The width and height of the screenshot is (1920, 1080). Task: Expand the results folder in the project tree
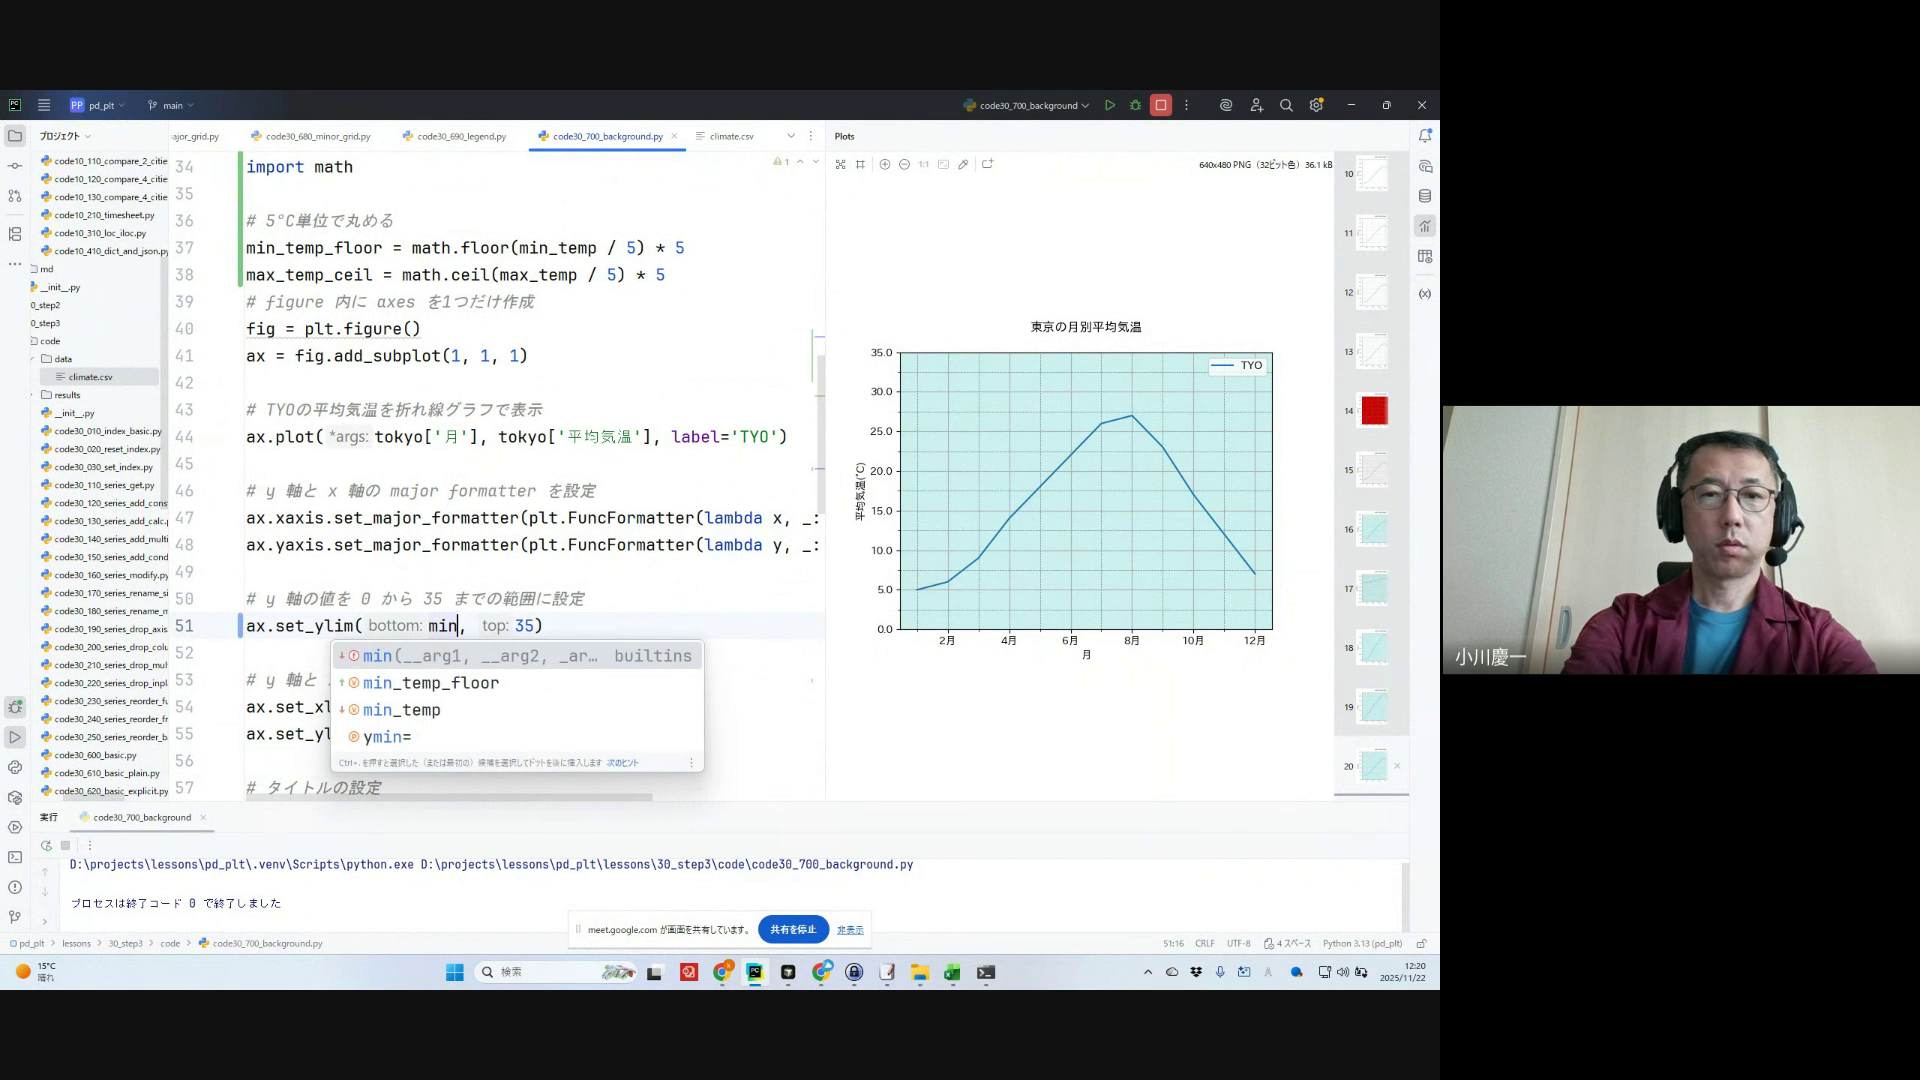33,395
